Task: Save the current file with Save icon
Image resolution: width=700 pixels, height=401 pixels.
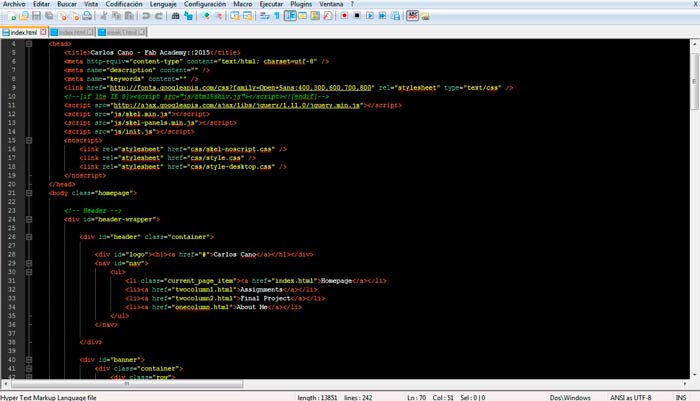Action: (37, 17)
